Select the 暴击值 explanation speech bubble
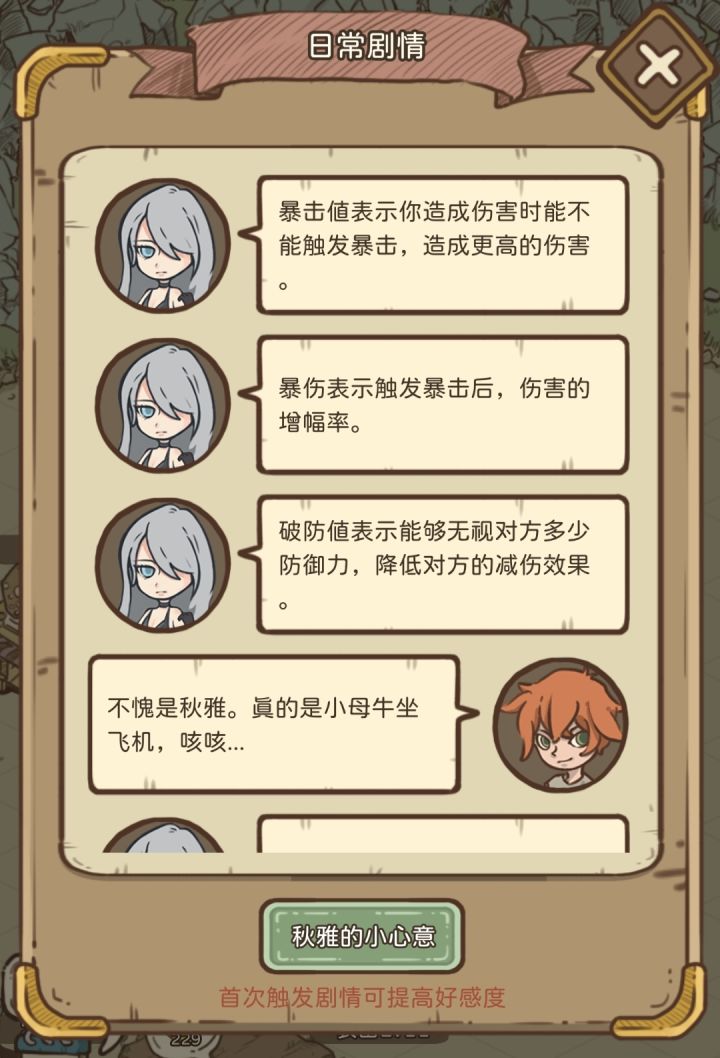 coord(443,246)
